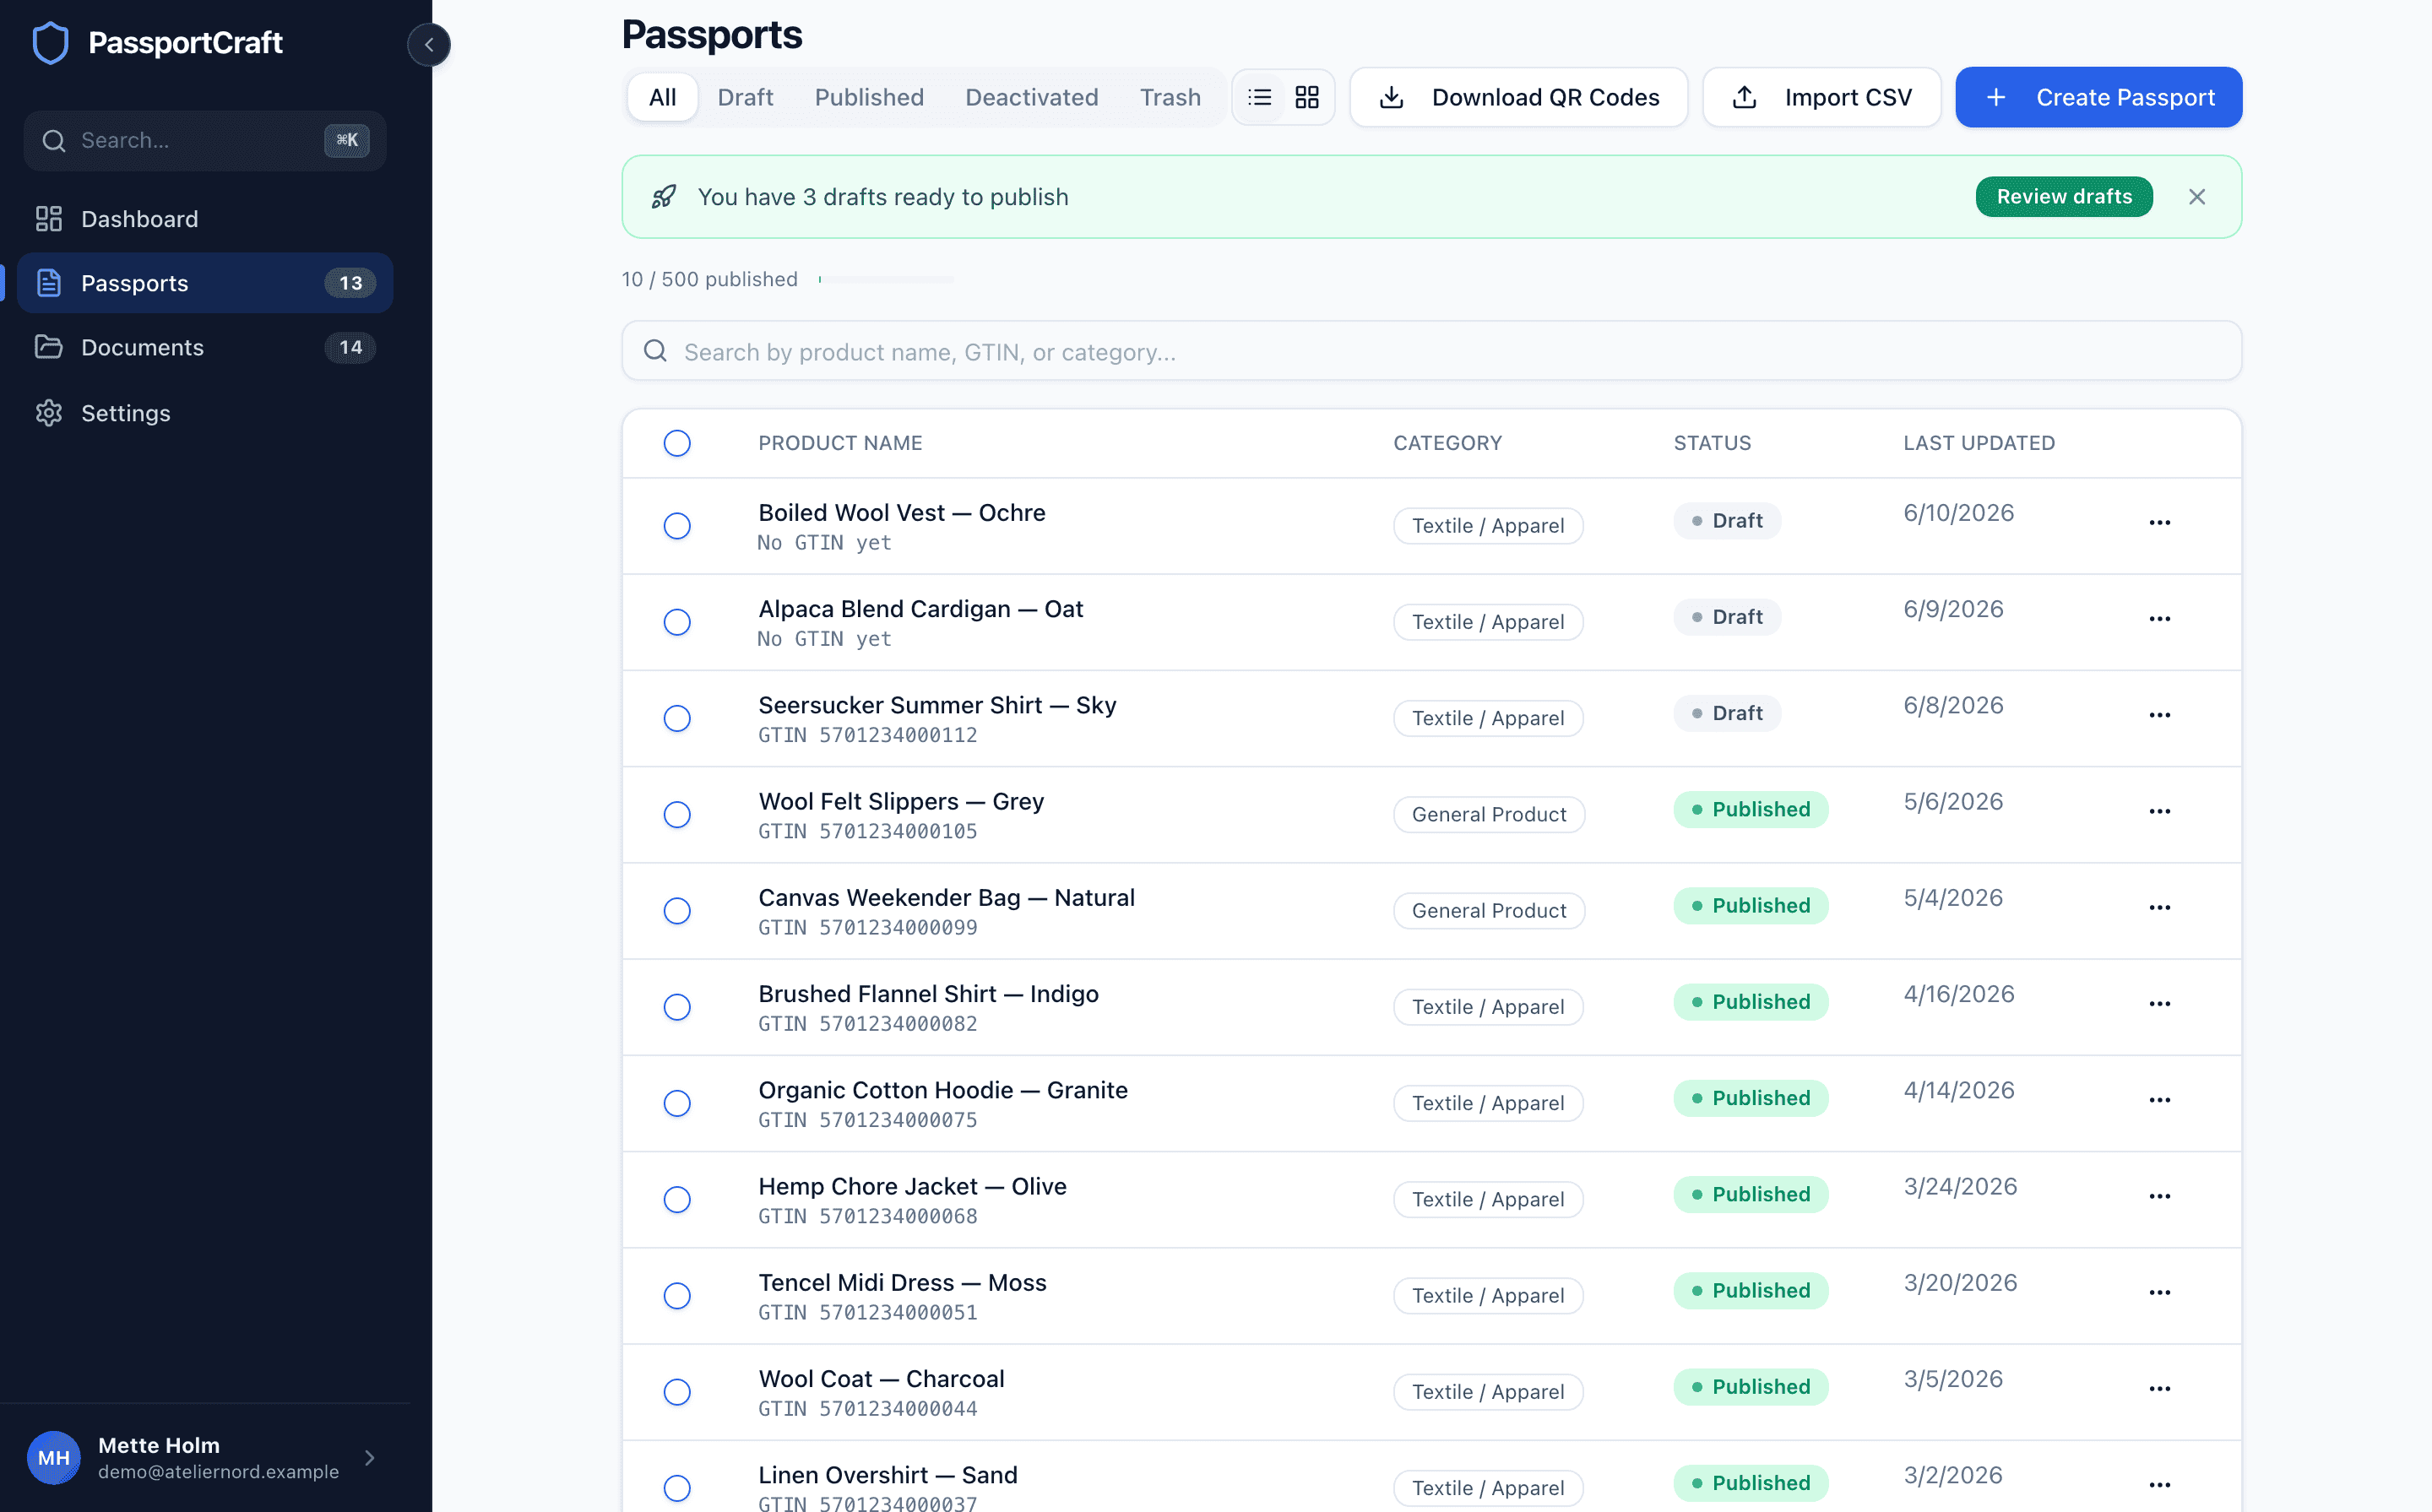Show all passports with the All tab
2432x1512 pixels.
[x=662, y=97]
